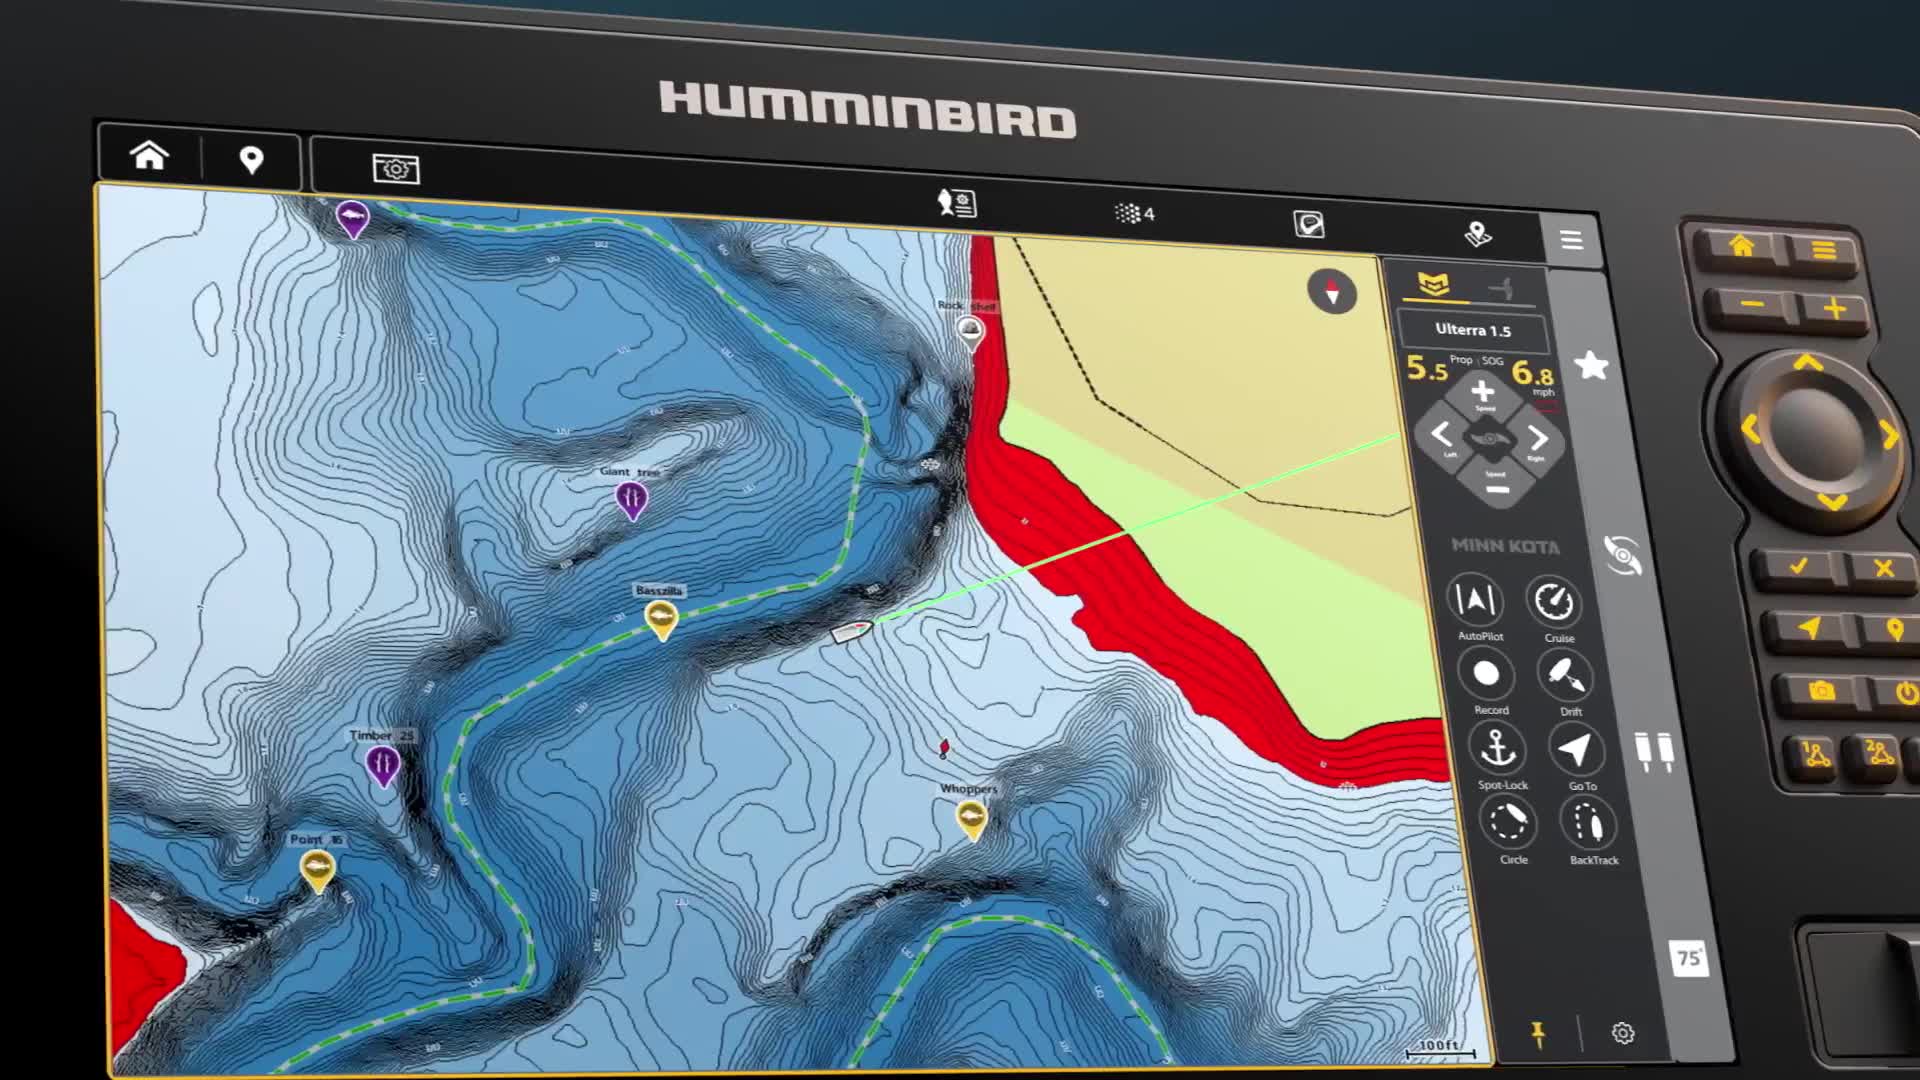Increase trolling motor speed with plus
Image resolution: width=1920 pixels, height=1080 pixels.
[1483, 391]
